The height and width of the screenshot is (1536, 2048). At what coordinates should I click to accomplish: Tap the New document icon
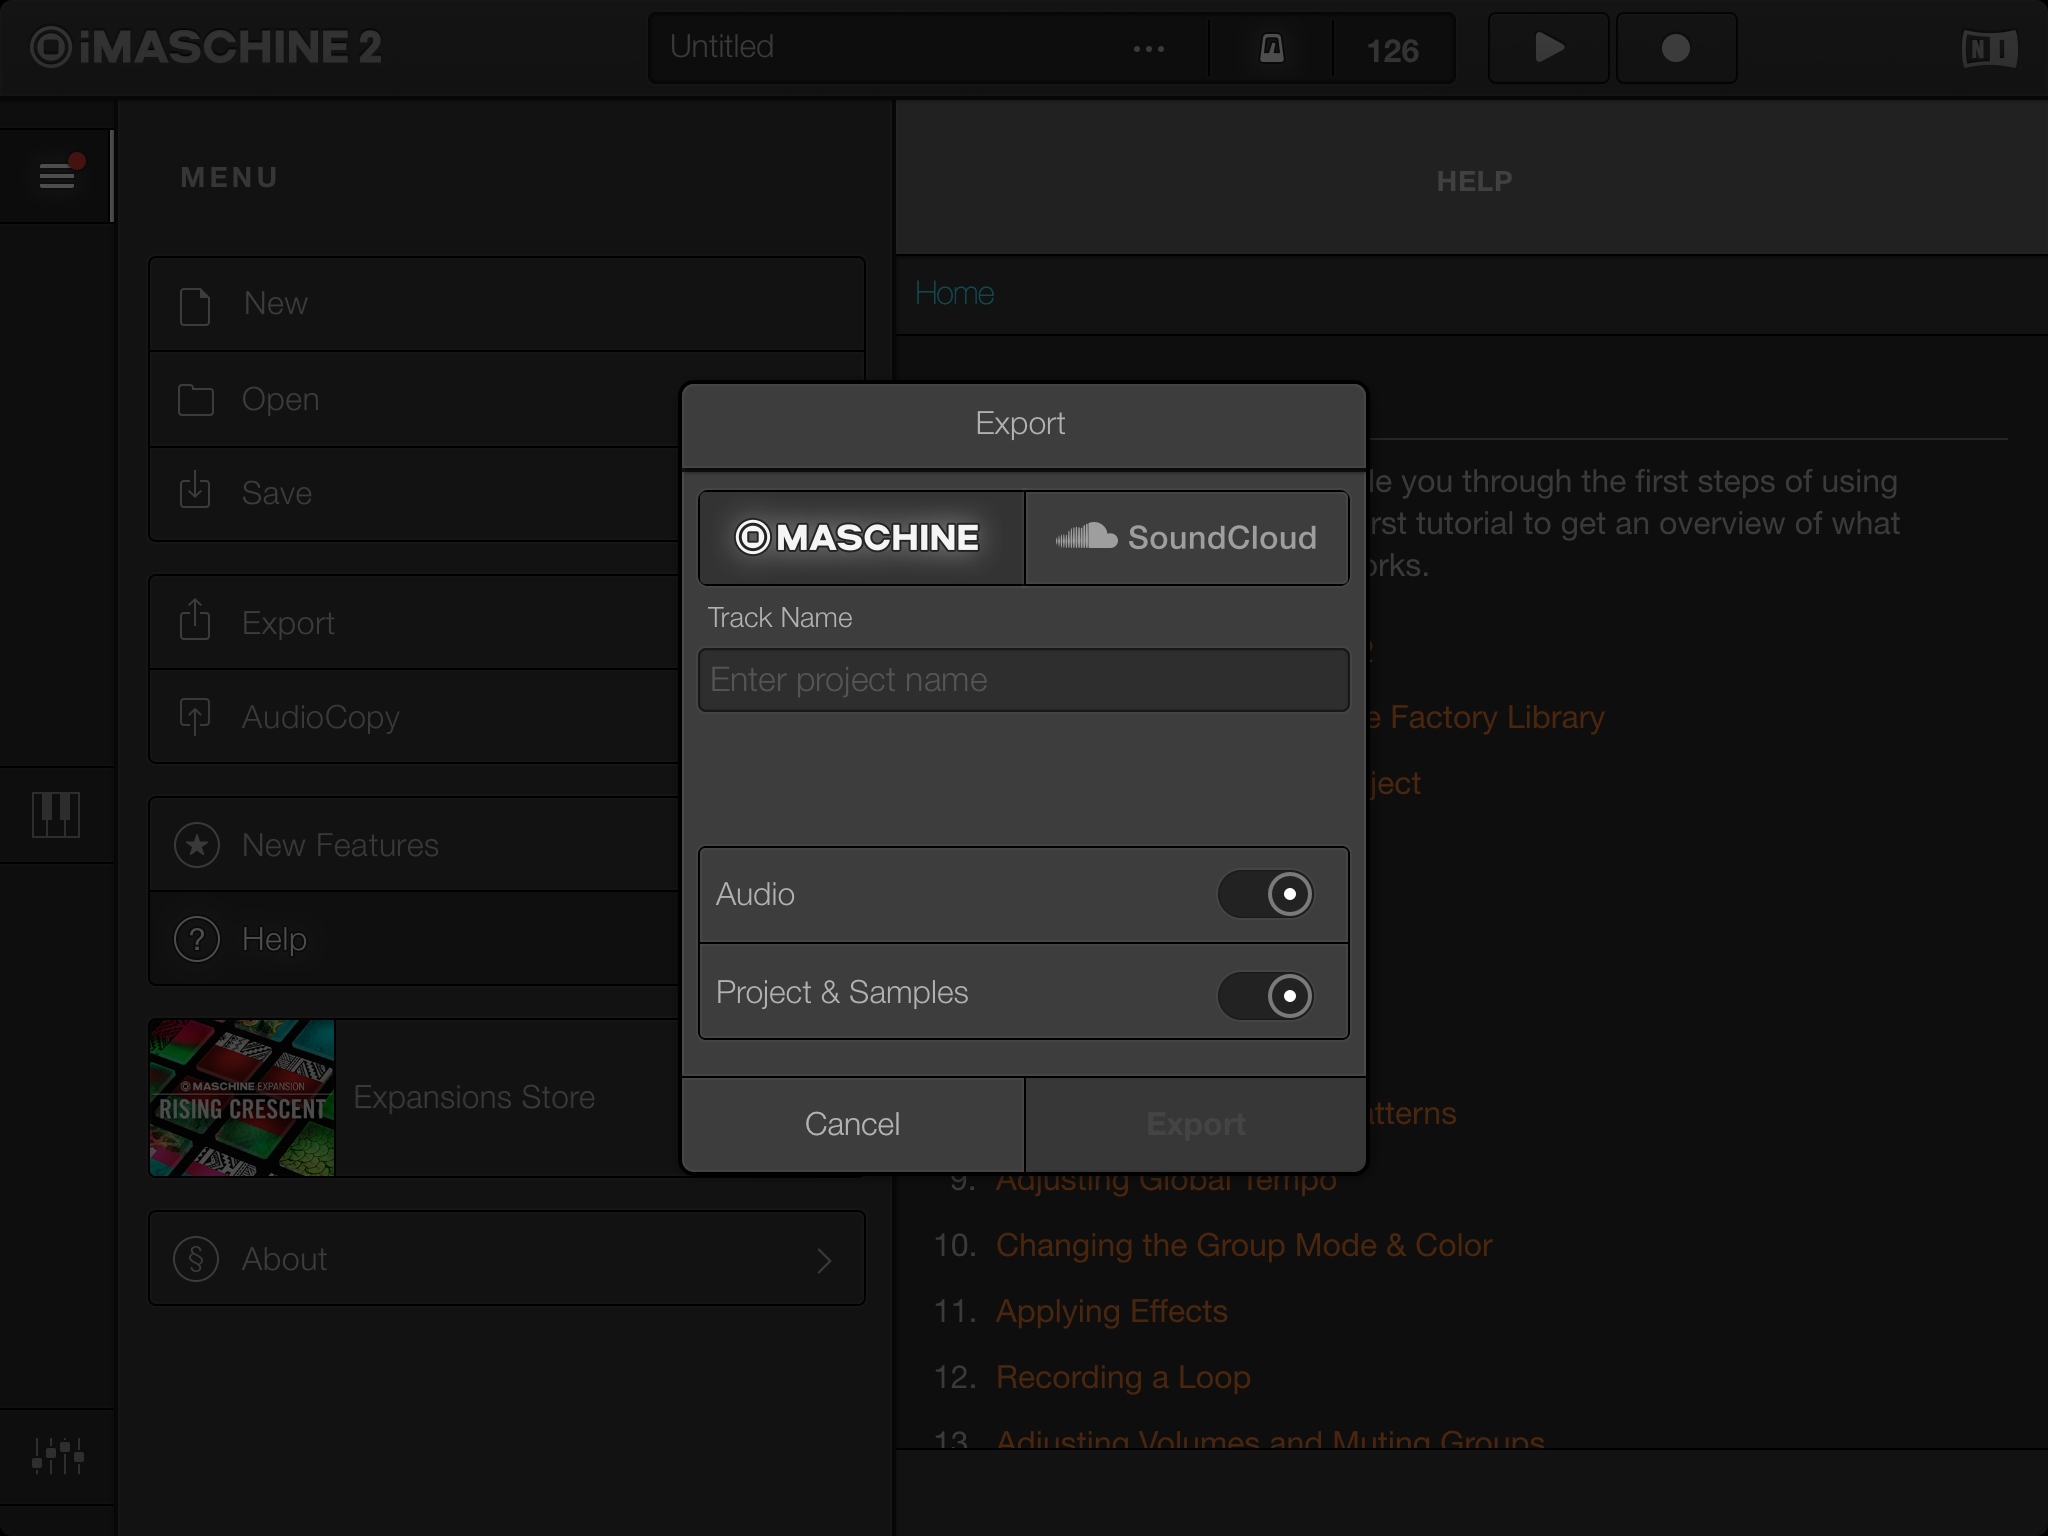195,305
